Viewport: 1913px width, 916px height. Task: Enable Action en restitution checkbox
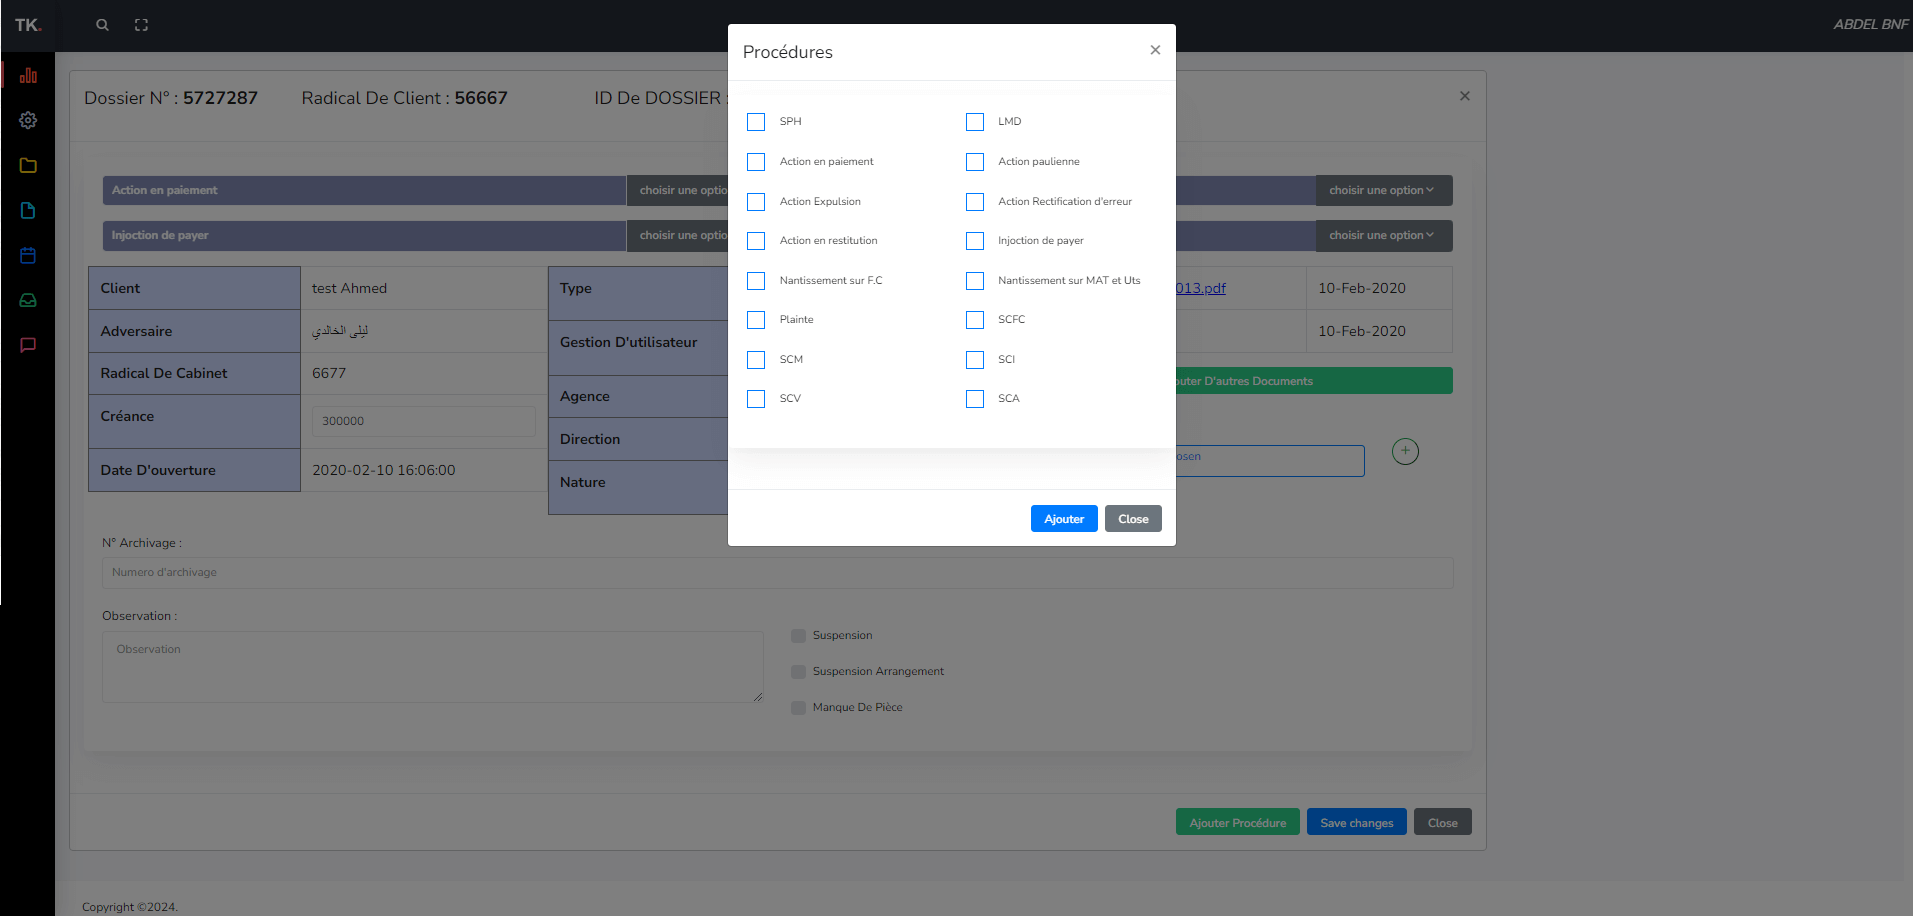756,241
